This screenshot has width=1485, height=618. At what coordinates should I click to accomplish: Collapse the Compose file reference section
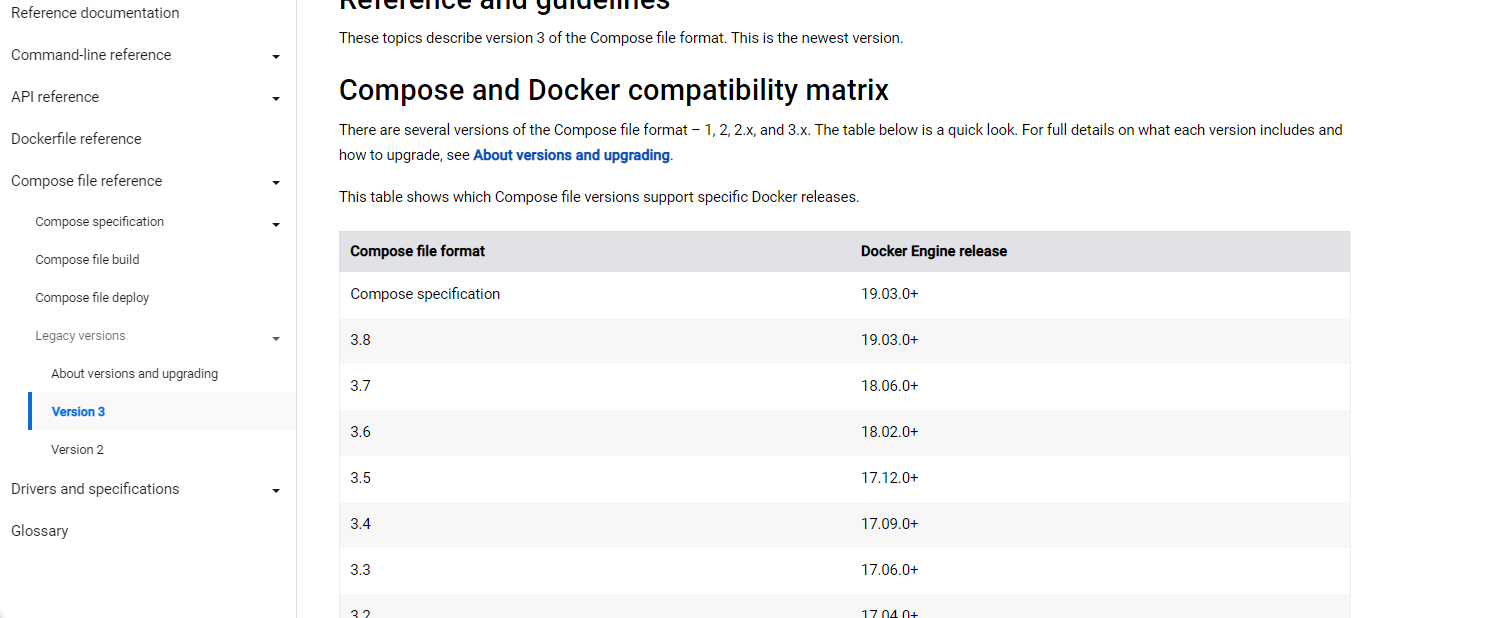(275, 182)
